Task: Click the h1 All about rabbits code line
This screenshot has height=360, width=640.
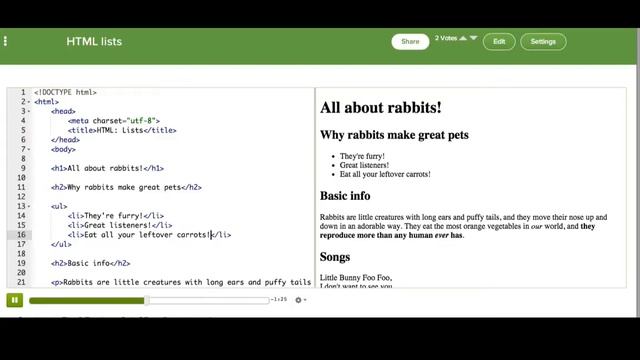Action: (107, 168)
